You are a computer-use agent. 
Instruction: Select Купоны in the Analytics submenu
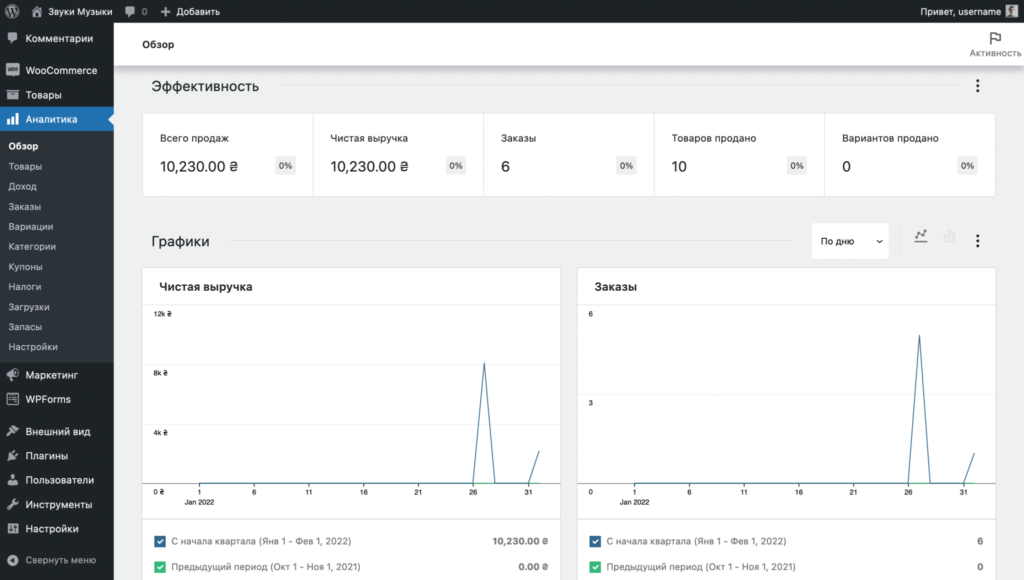[25, 266]
